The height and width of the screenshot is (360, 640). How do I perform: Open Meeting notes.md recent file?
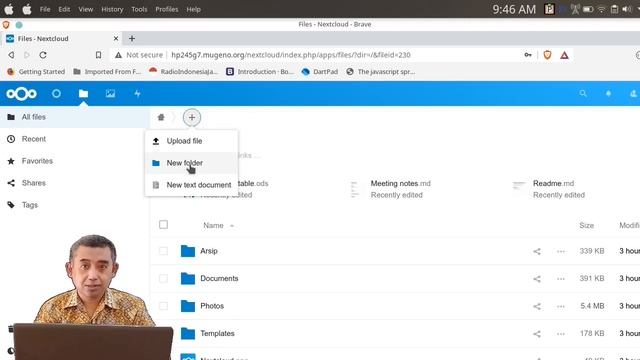(x=400, y=184)
